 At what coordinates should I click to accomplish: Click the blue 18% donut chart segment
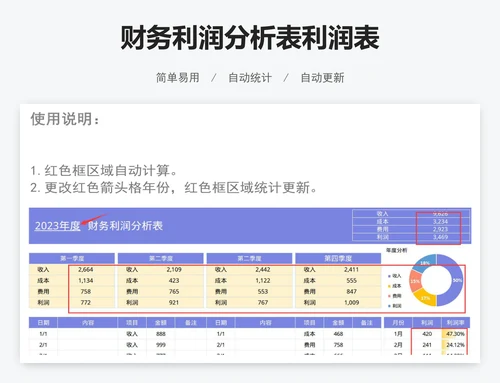(x=425, y=262)
